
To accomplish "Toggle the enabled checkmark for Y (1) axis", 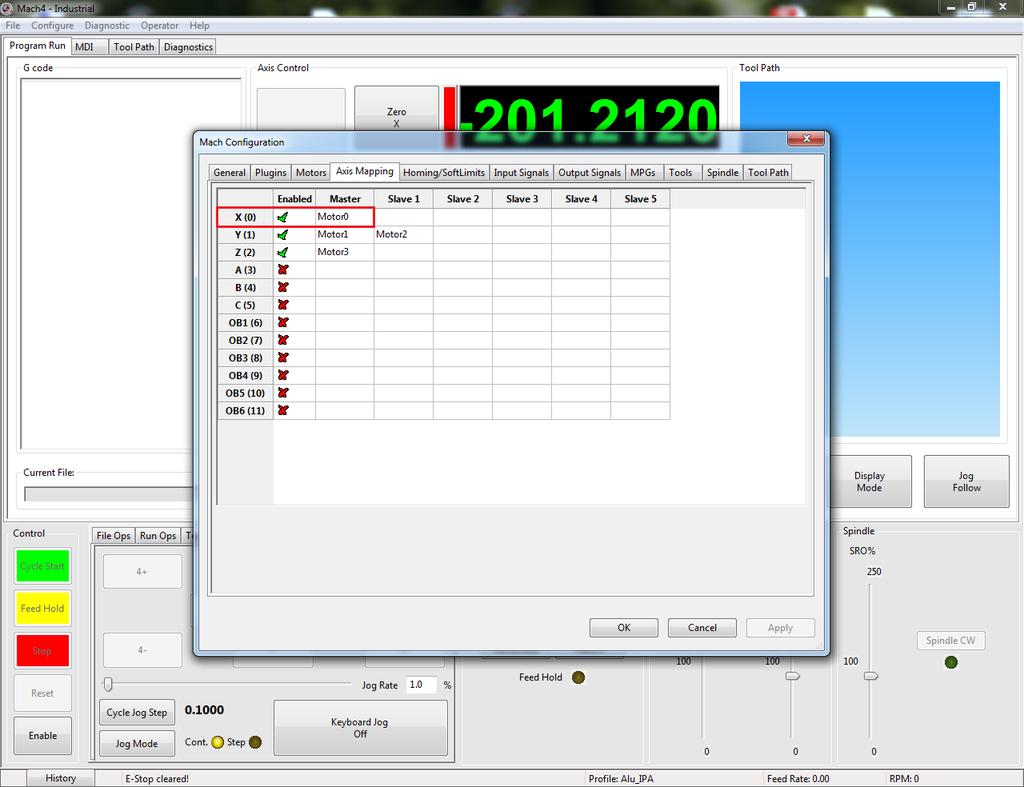I will [283, 234].
